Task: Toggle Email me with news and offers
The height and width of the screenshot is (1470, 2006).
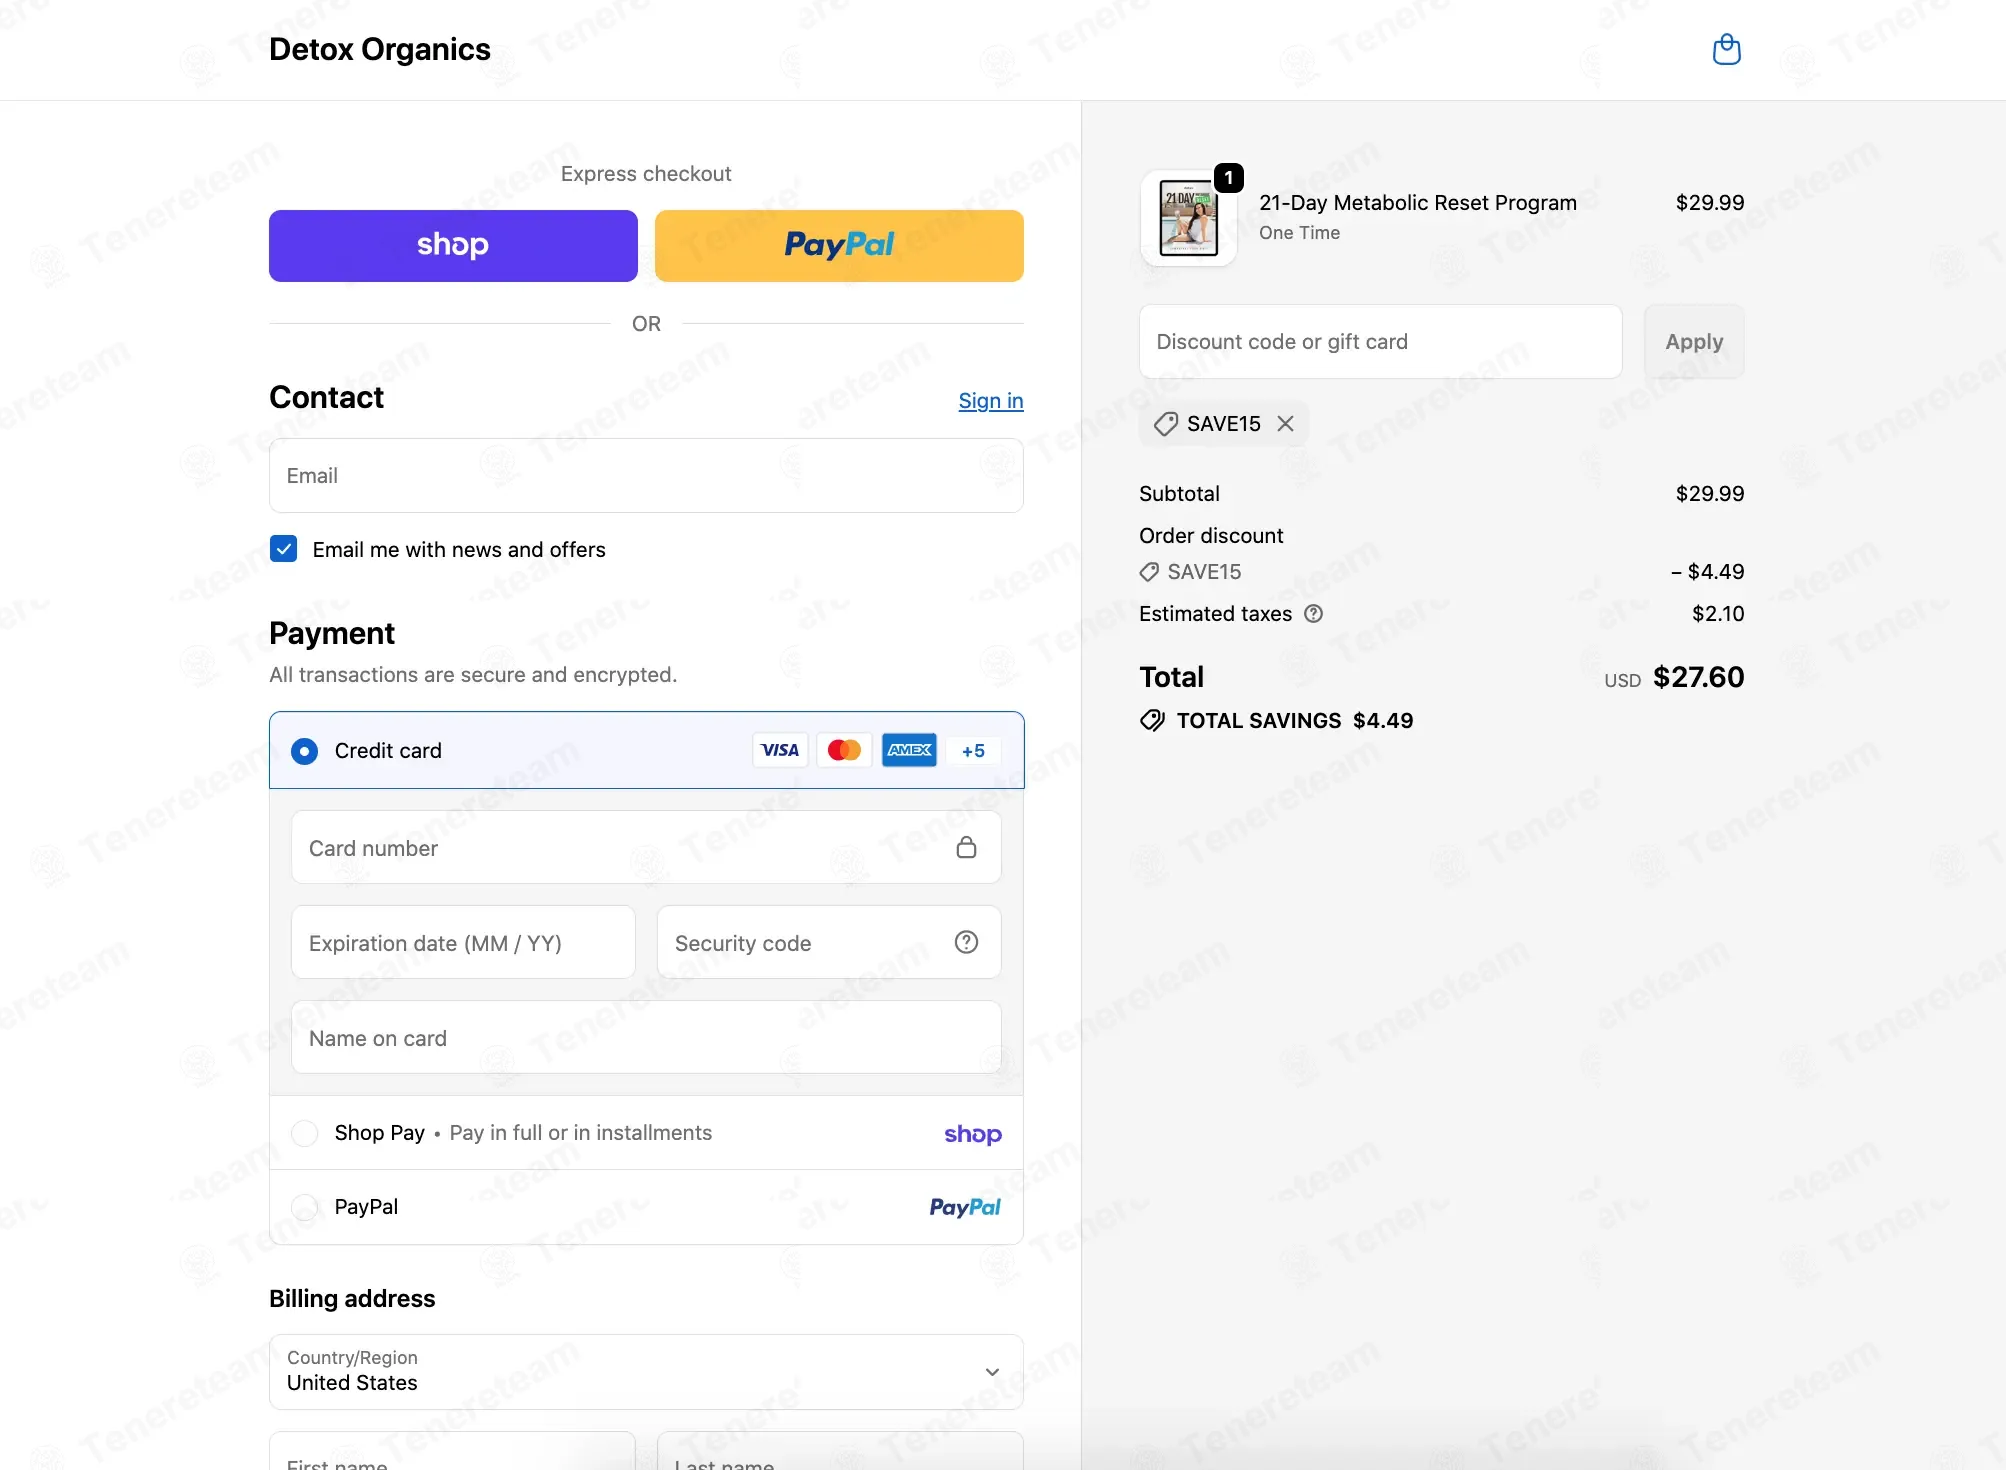Action: [284, 549]
